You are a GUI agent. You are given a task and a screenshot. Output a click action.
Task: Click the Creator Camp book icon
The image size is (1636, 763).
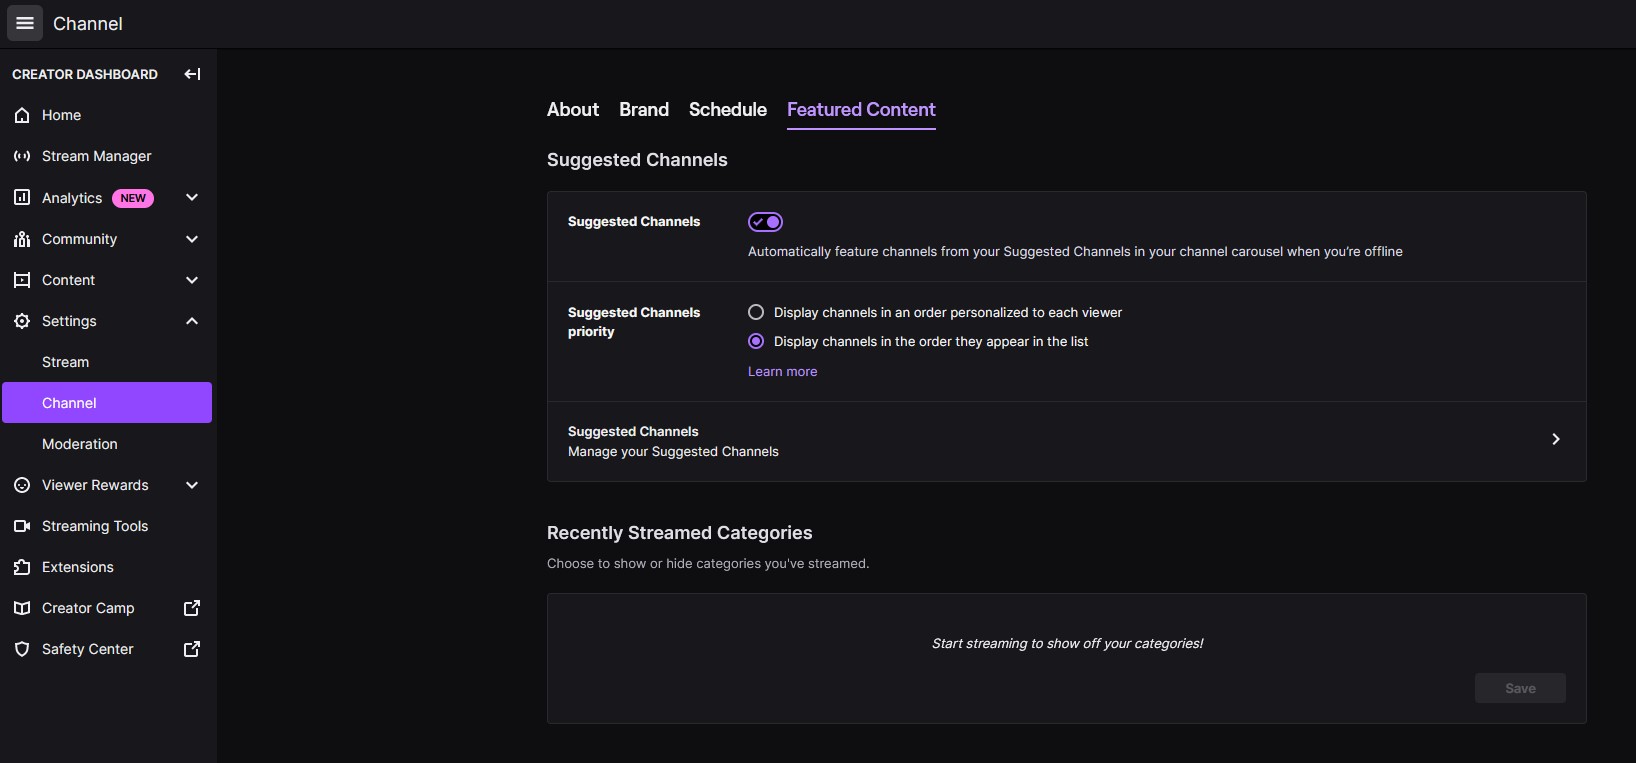point(22,608)
